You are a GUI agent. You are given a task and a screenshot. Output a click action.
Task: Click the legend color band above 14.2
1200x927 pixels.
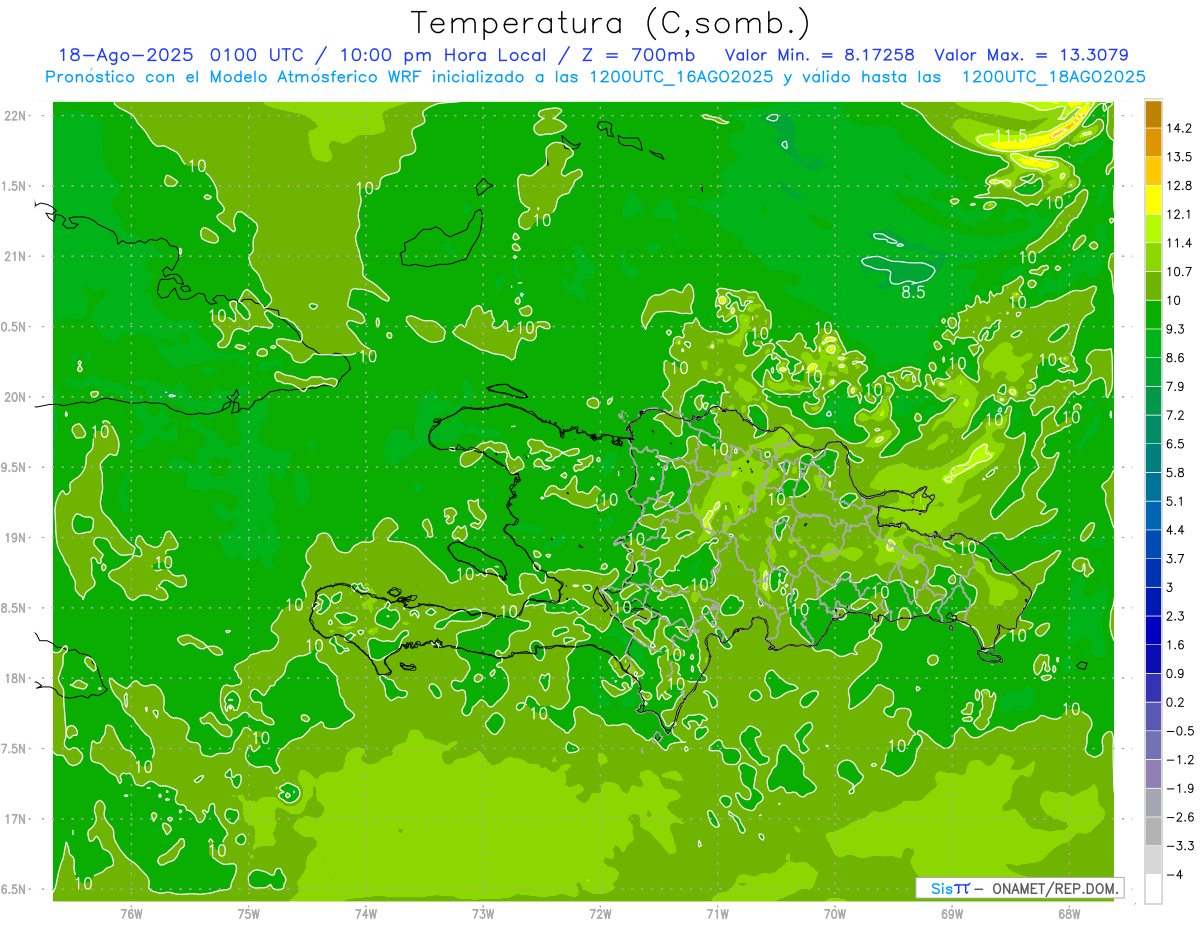point(1153,114)
